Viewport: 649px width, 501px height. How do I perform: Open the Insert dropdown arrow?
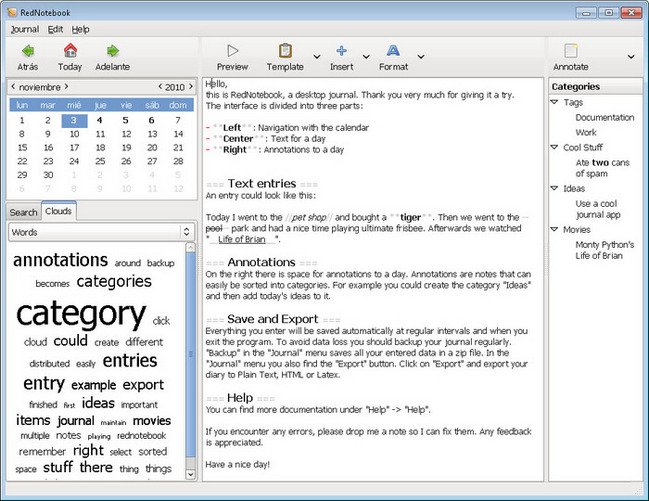pos(366,56)
